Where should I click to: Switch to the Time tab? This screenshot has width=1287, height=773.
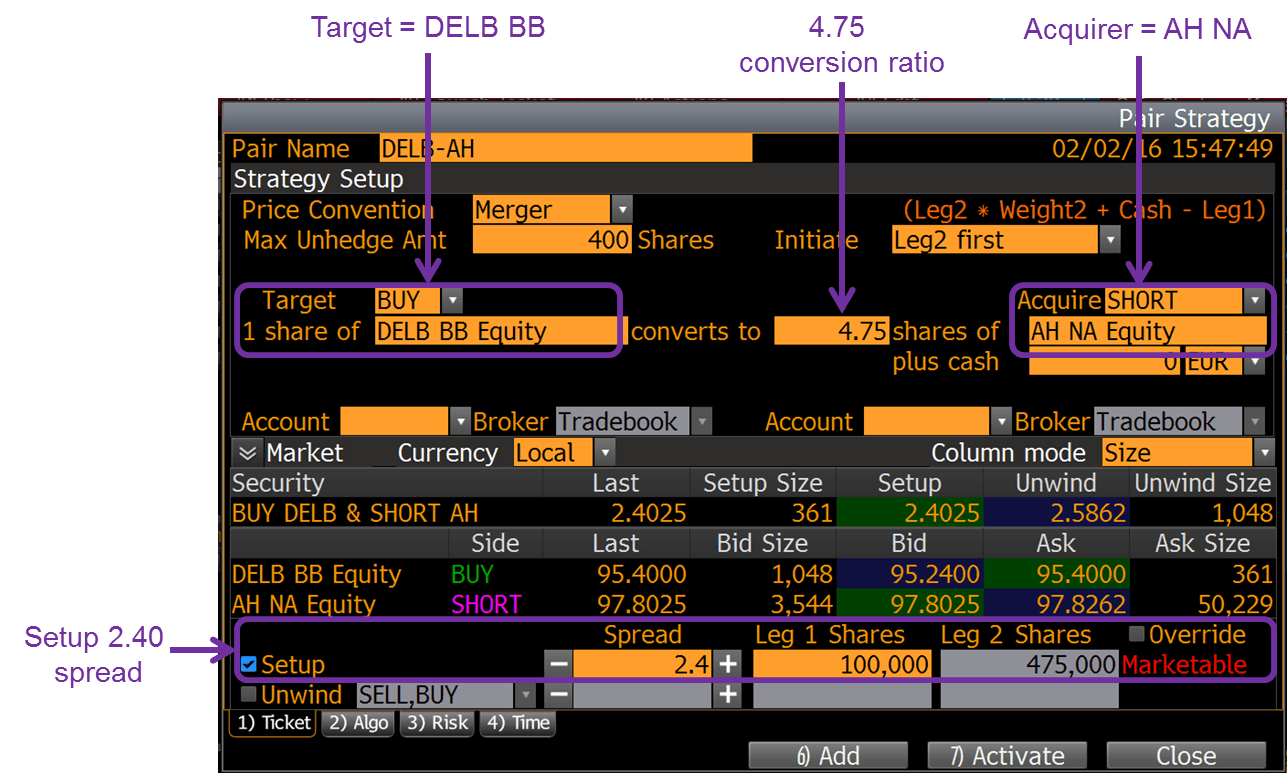click(x=517, y=723)
